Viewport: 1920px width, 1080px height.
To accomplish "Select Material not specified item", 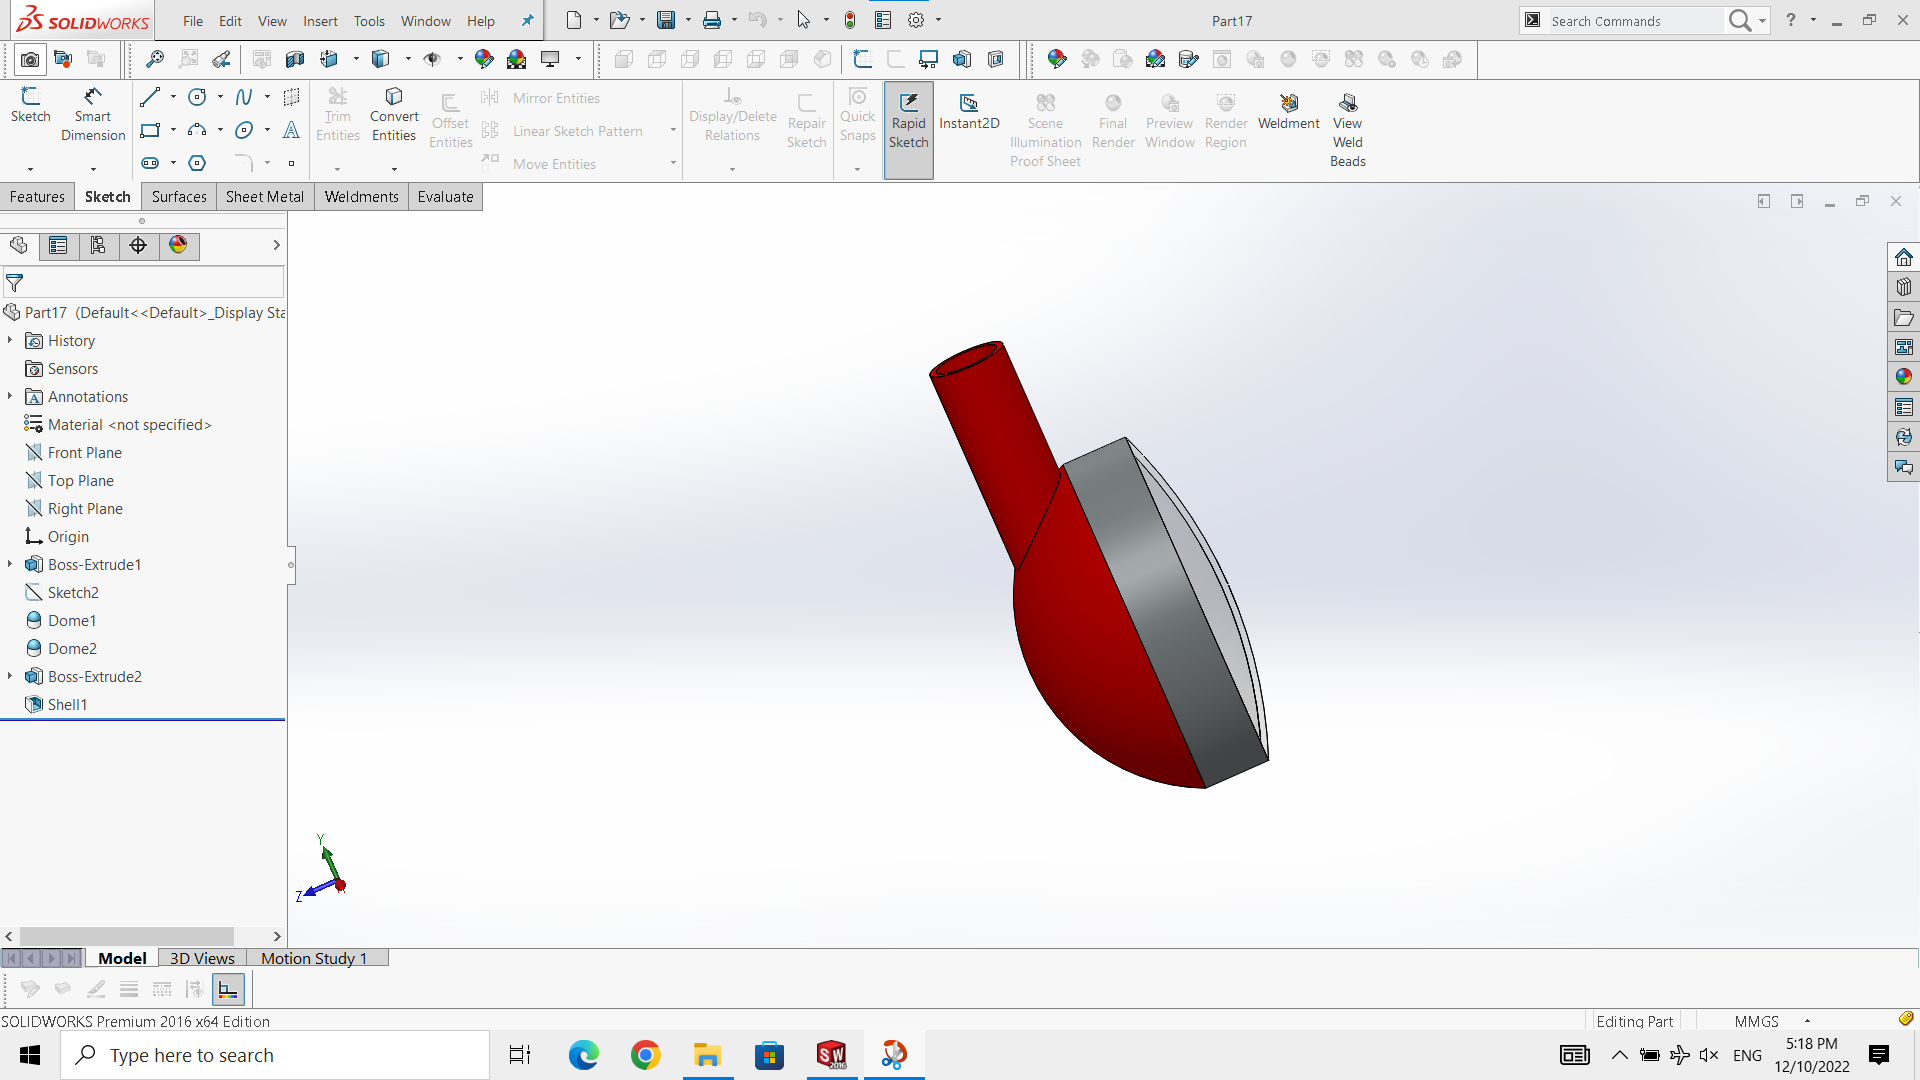I will click(129, 424).
